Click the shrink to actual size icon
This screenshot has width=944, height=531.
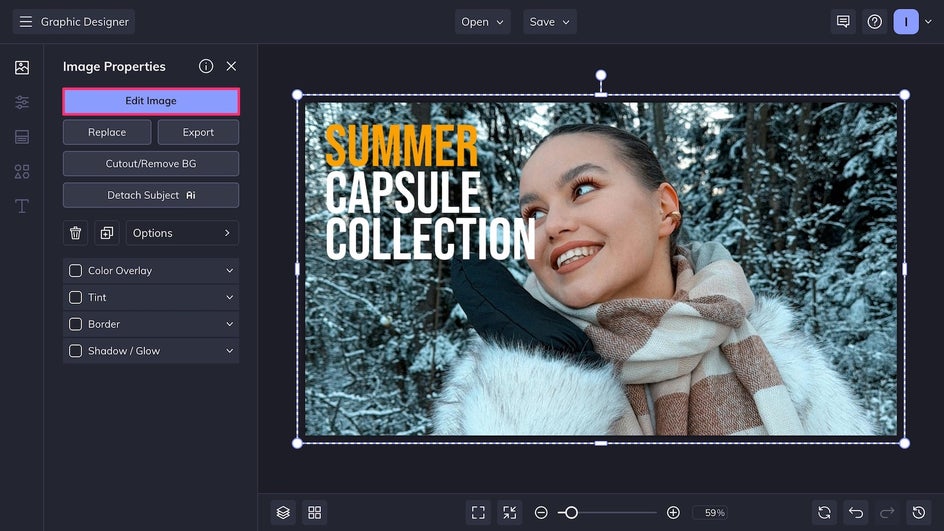(509, 512)
